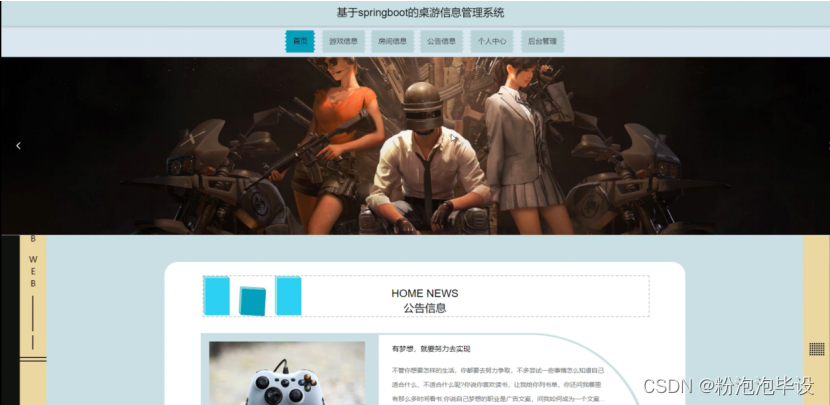Image resolution: width=830 pixels, height=405 pixels.
Task: Open the game controller news thumbnail
Action: (287, 373)
